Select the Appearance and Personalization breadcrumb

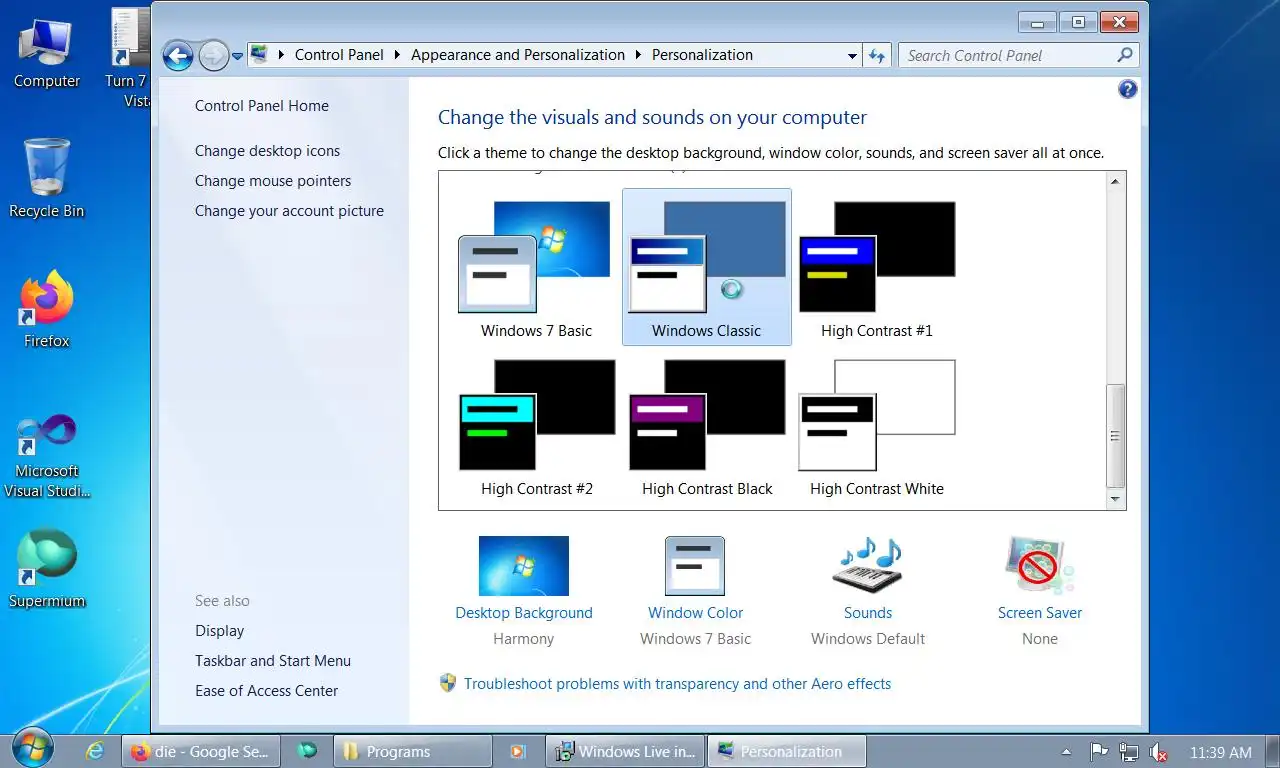click(x=518, y=55)
